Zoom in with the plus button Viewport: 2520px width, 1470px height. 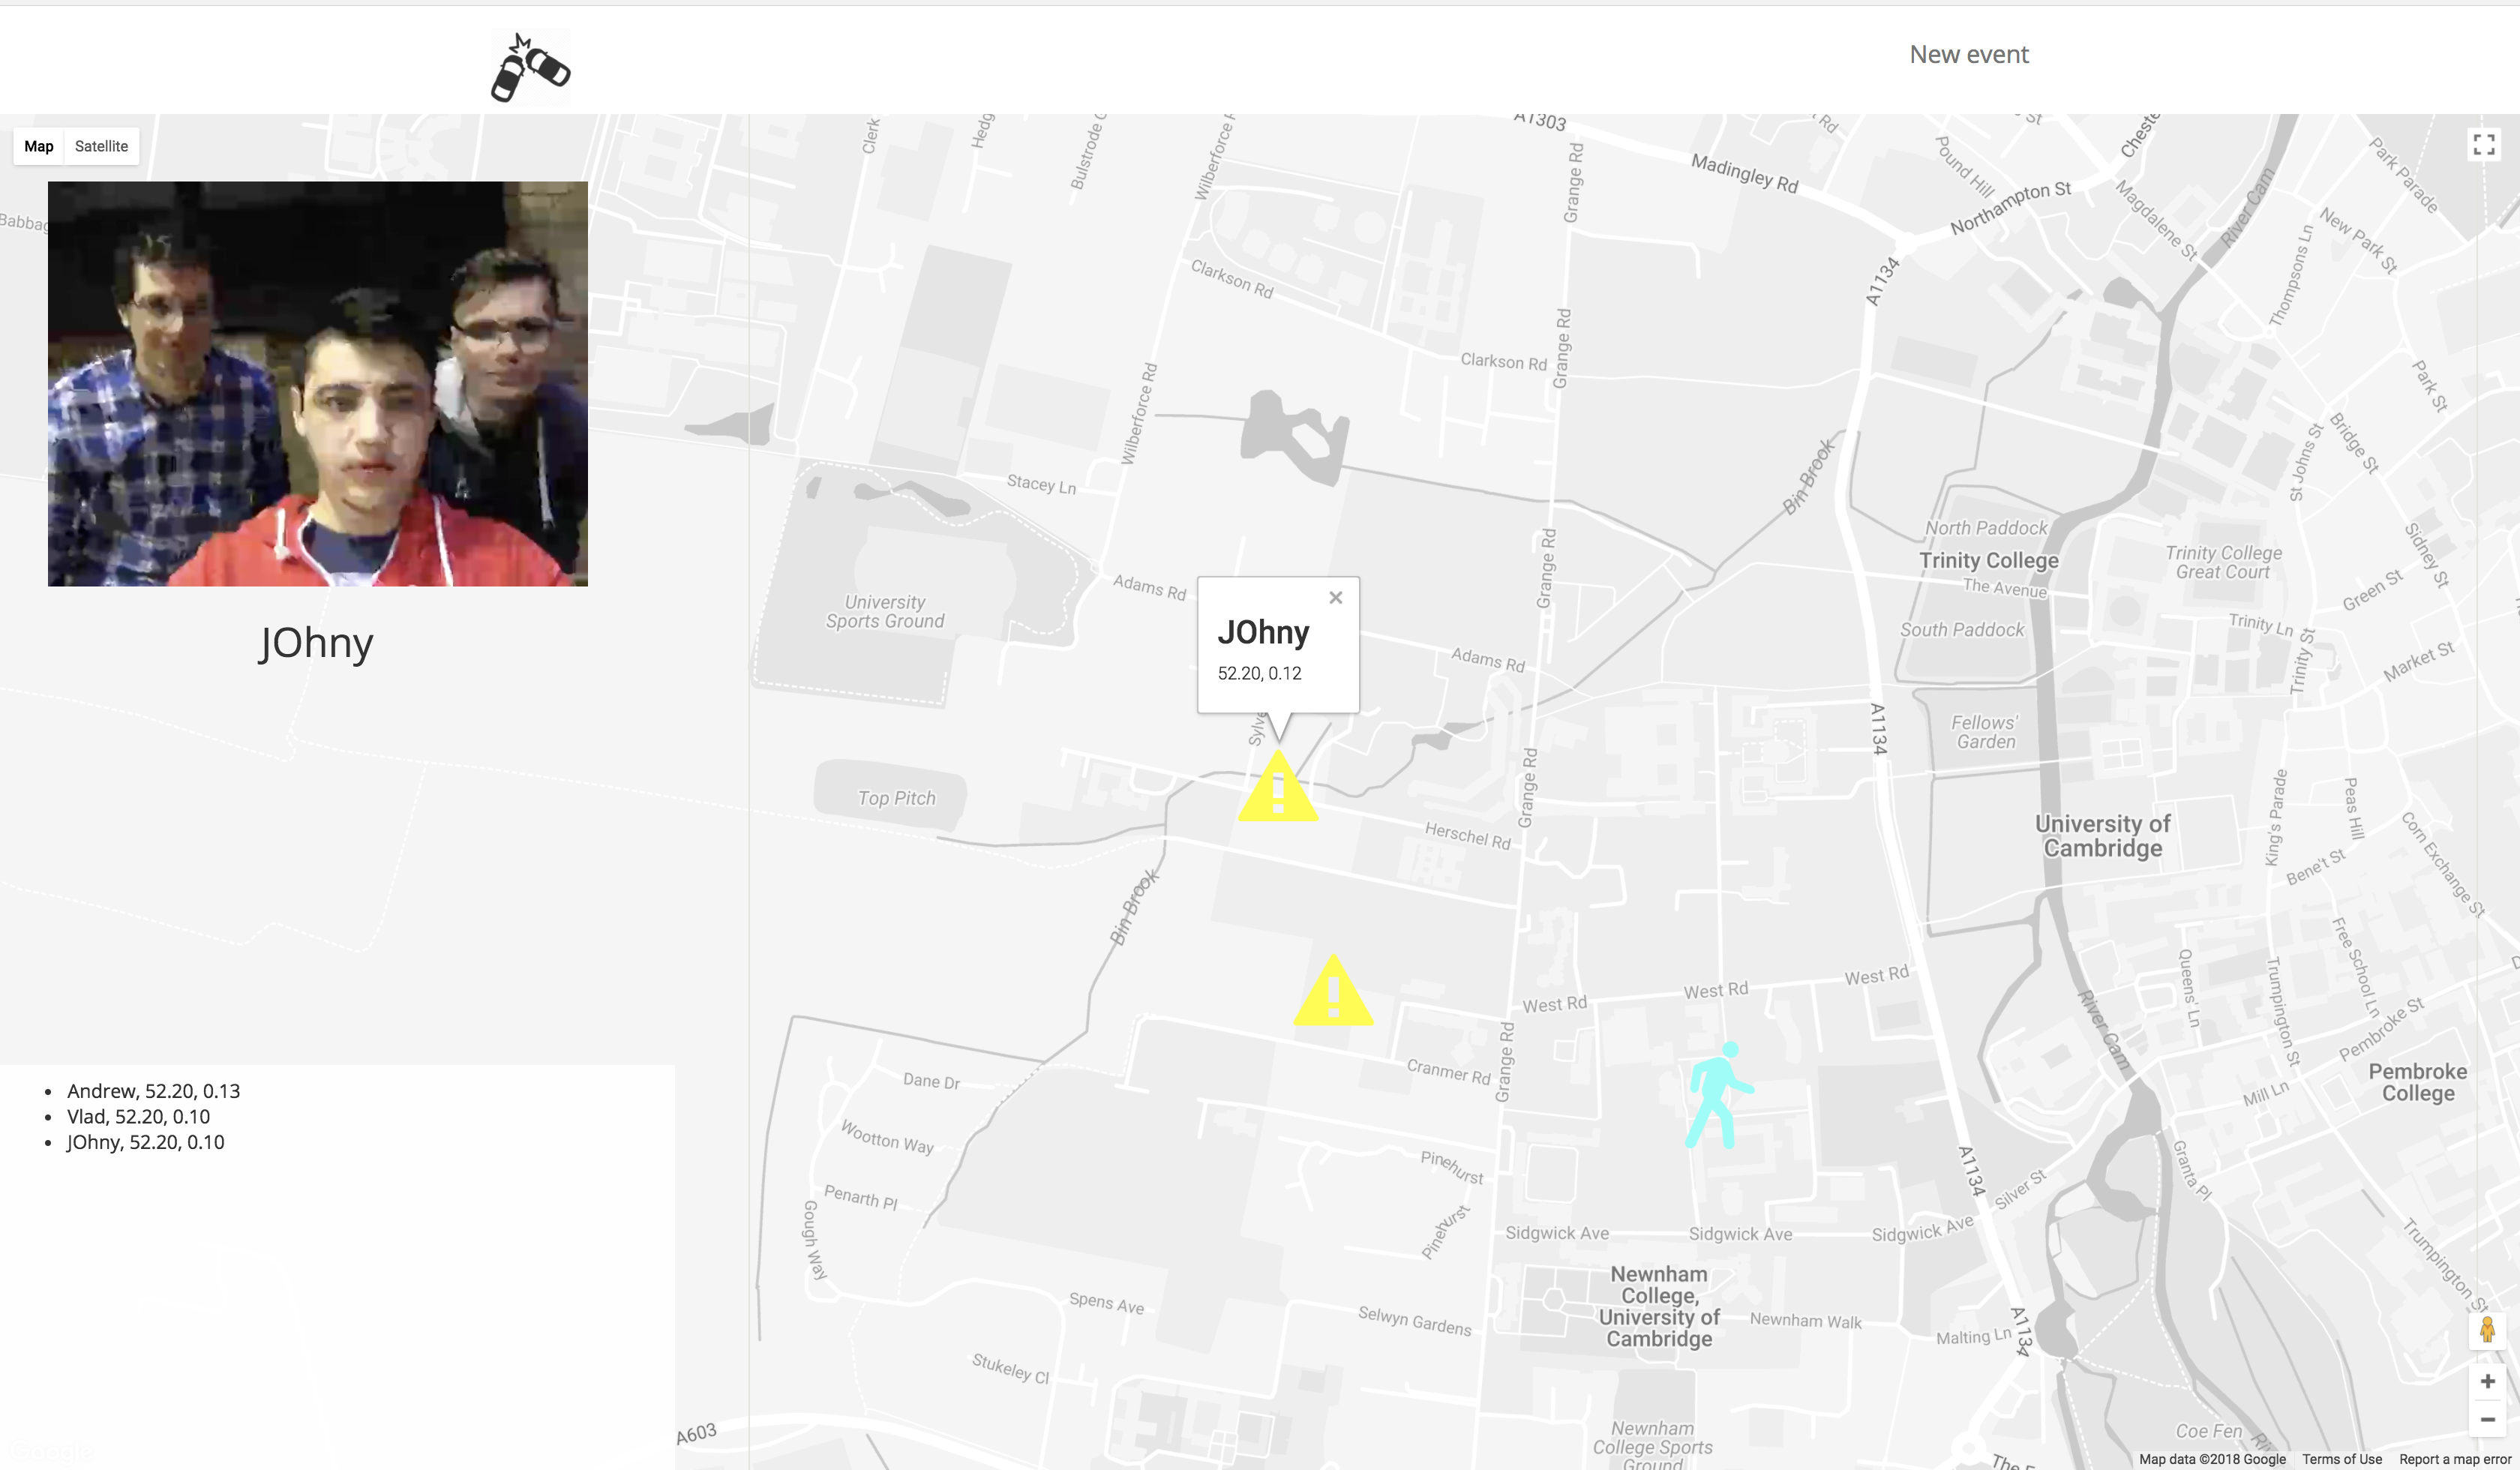(x=2487, y=1381)
